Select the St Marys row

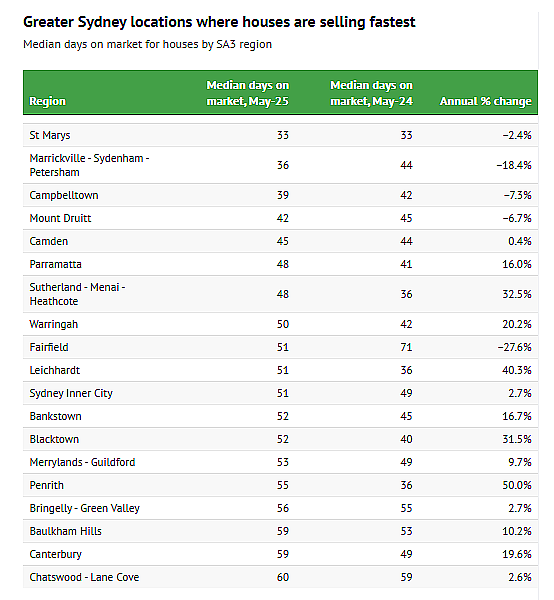coord(280,135)
